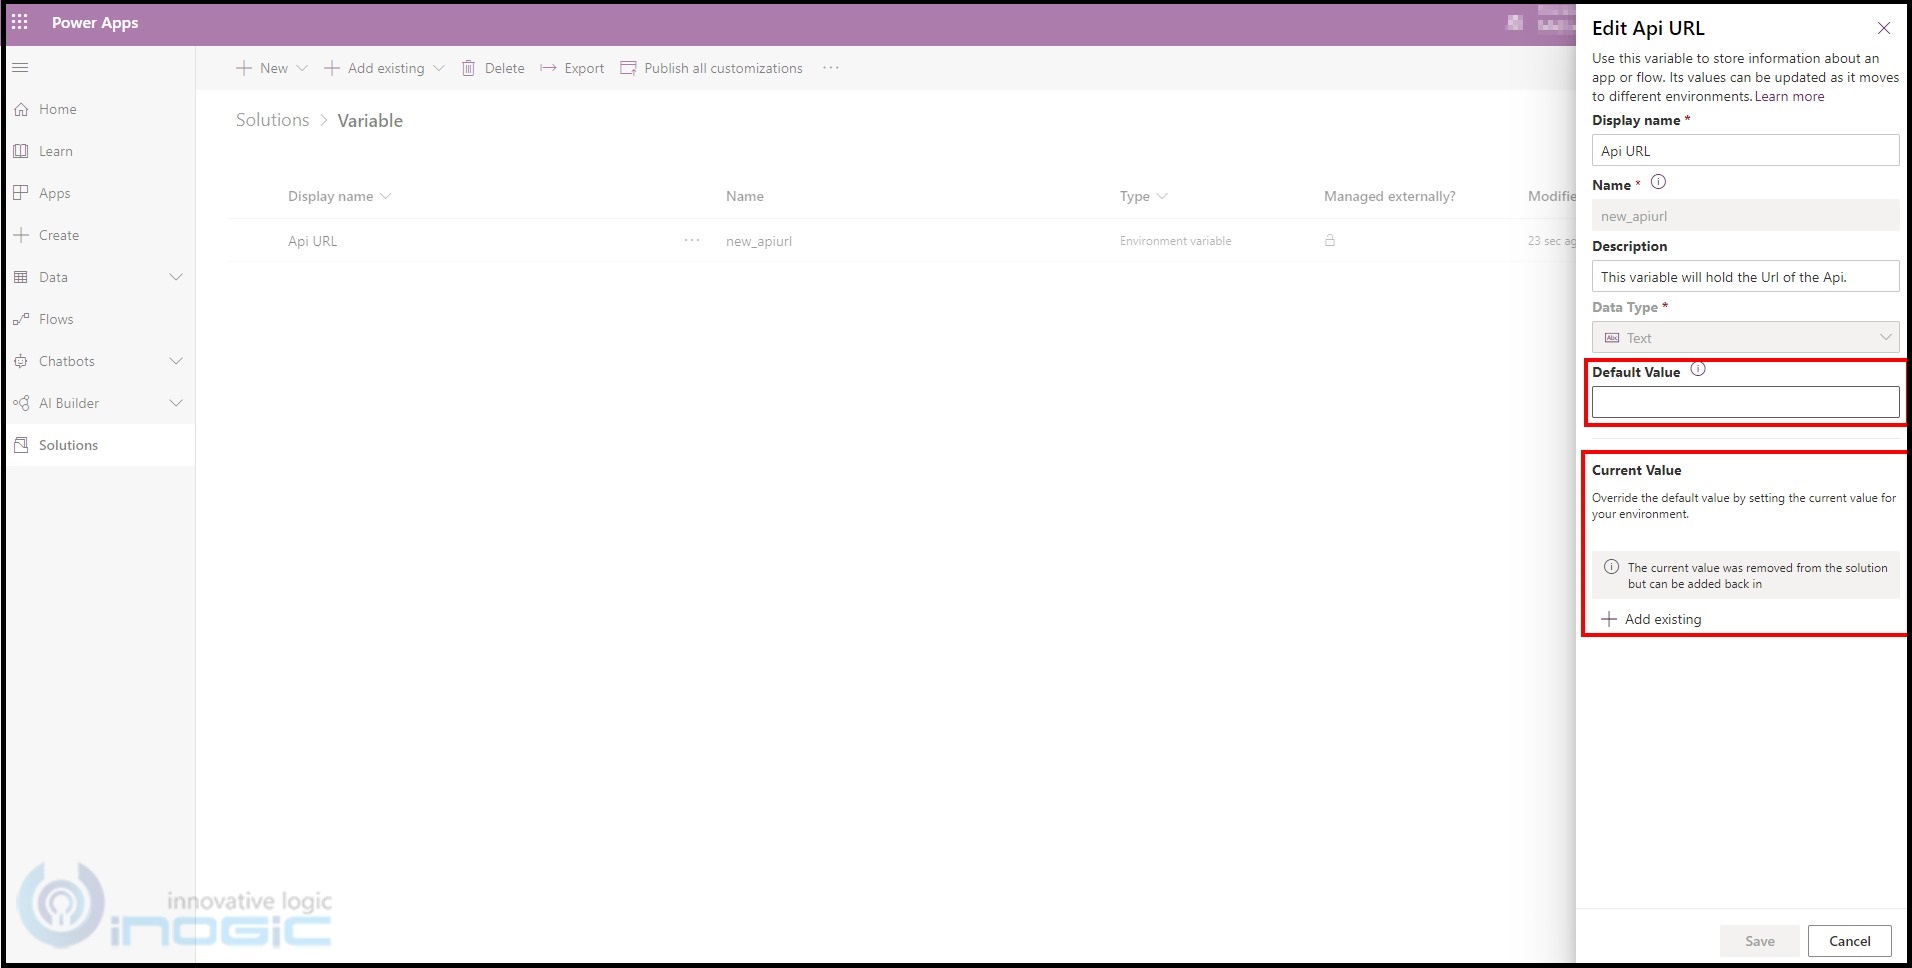Open the Data Type Text dropdown
Screen dimensions: 1912x968
(1745, 338)
